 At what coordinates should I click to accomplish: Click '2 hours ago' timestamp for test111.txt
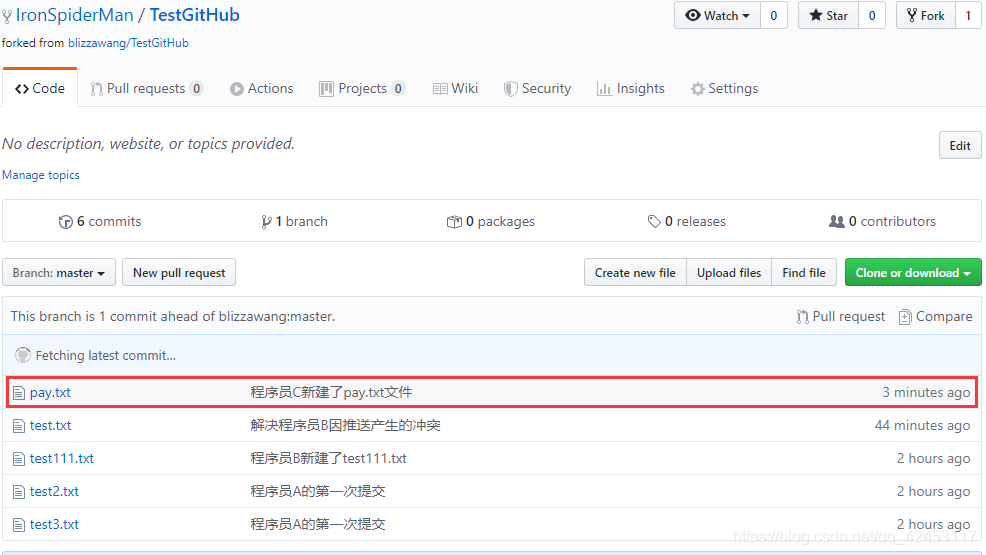(x=934, y=458)
